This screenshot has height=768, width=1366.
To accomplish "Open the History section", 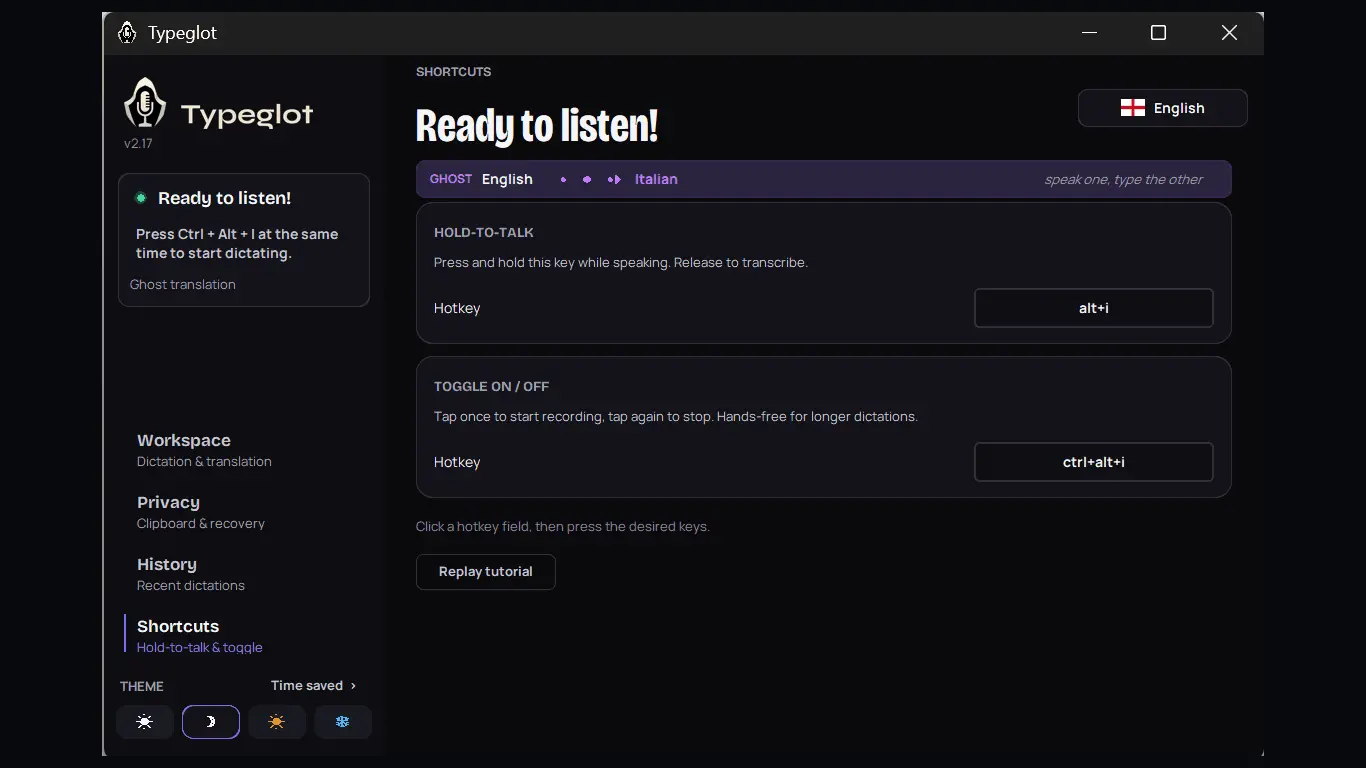I will click(191, 574).
